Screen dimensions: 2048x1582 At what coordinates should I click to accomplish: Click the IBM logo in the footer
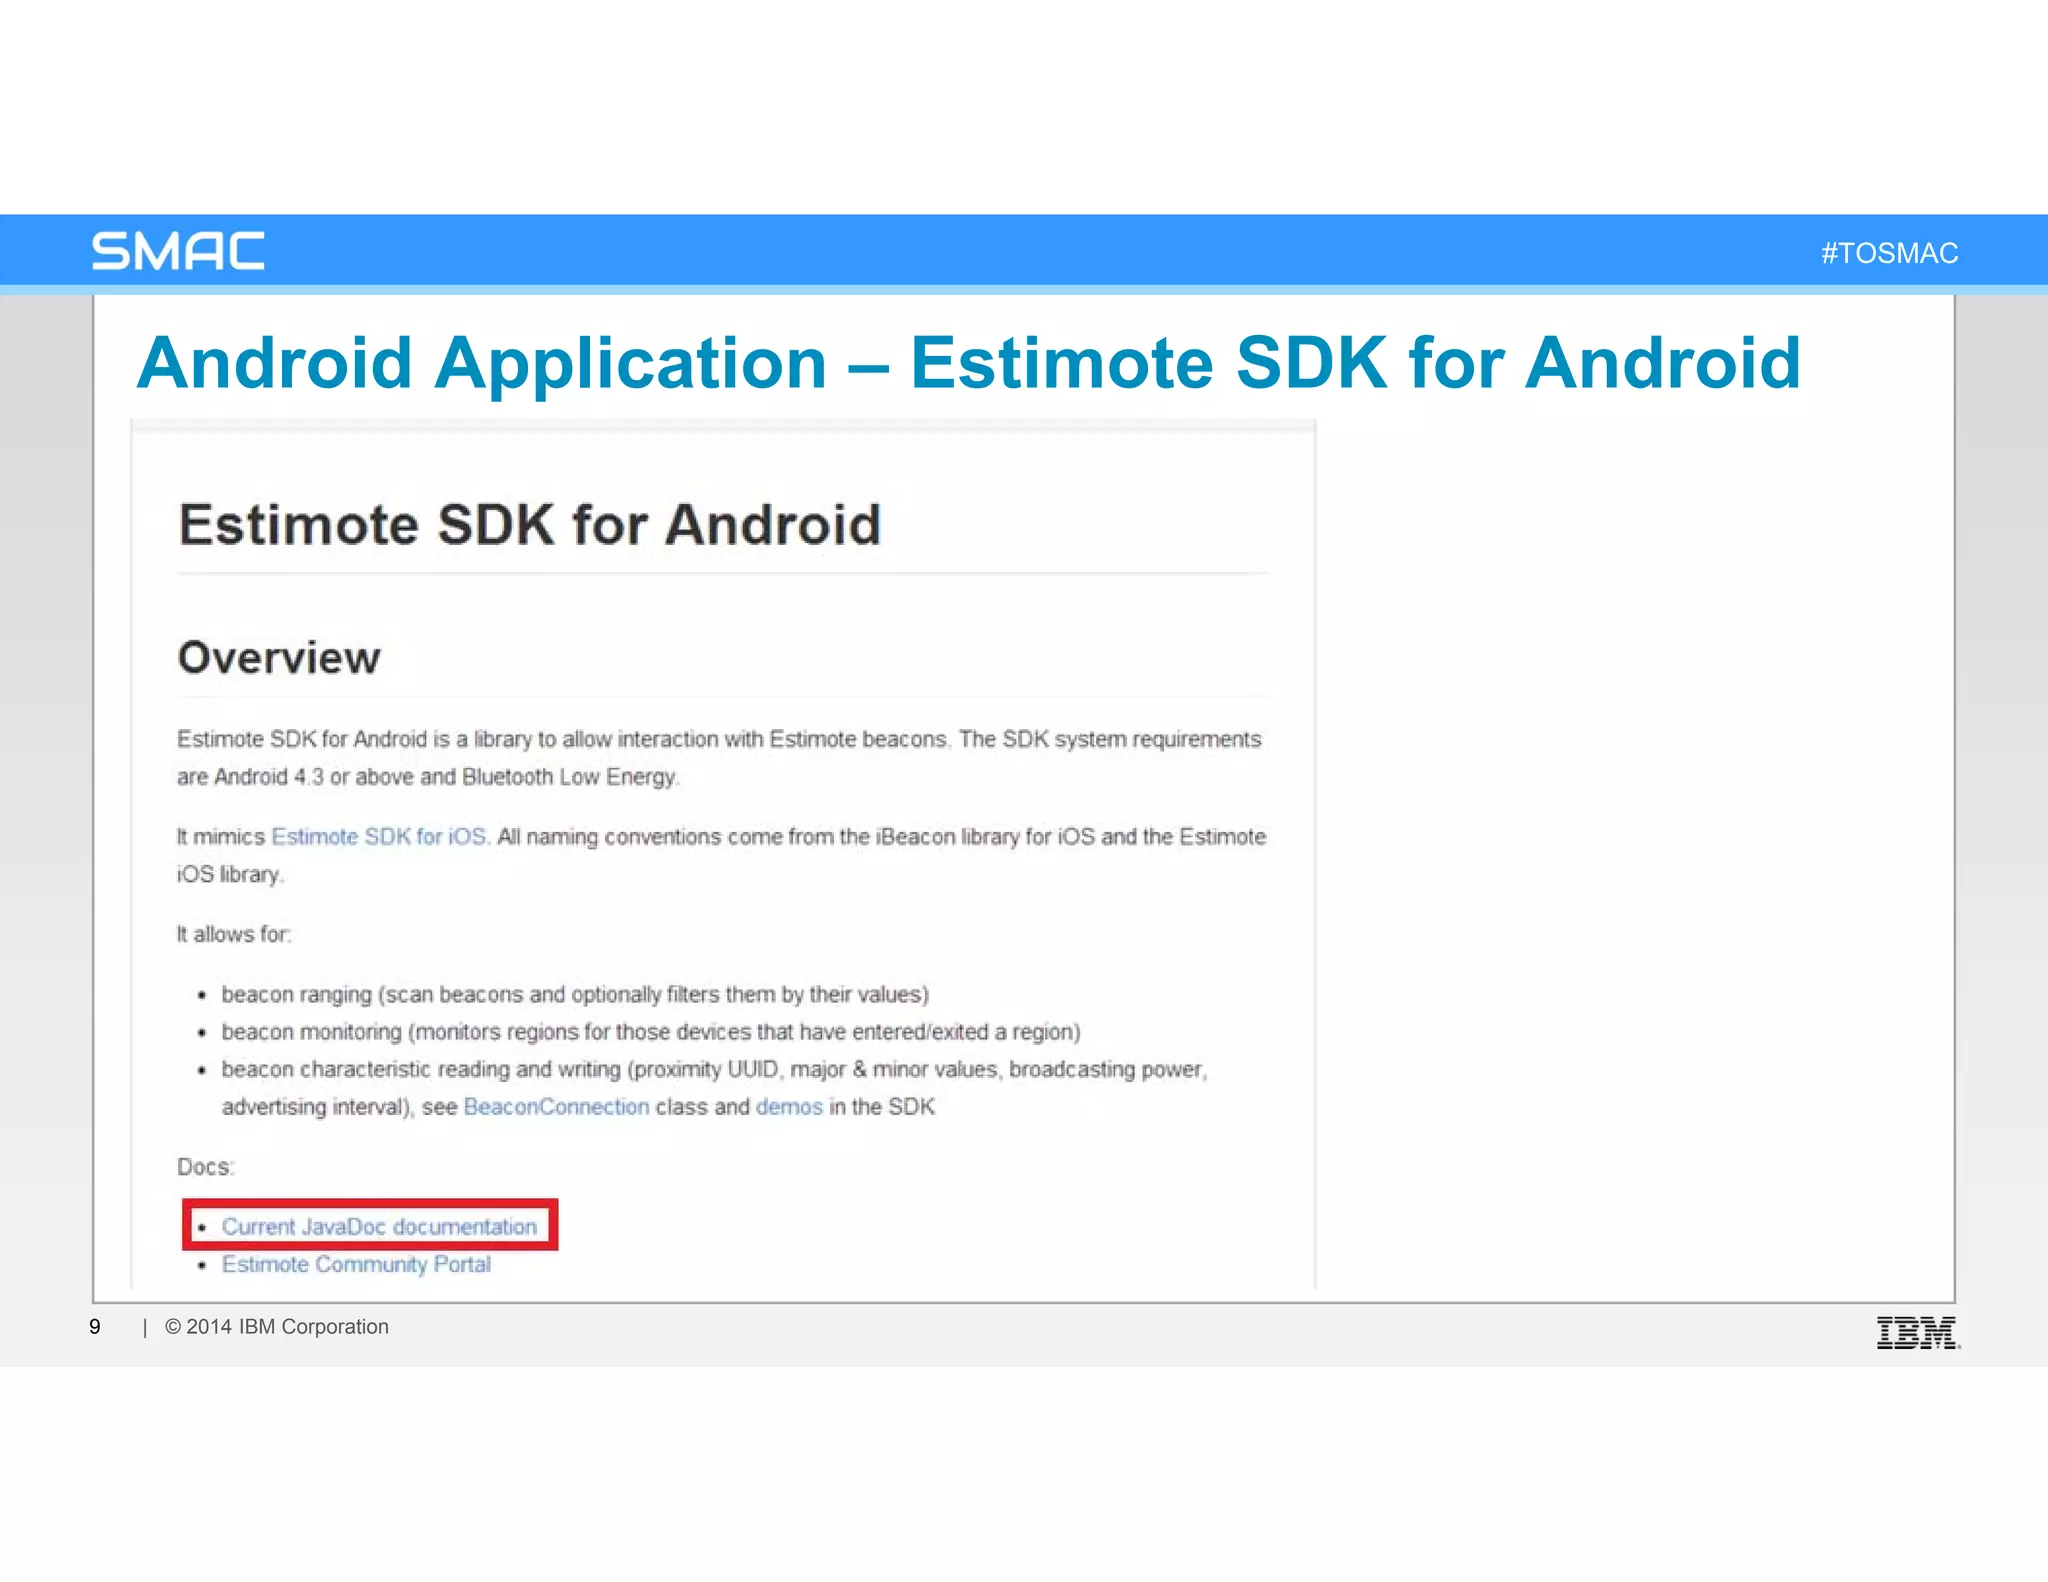click(1917, 1332)
